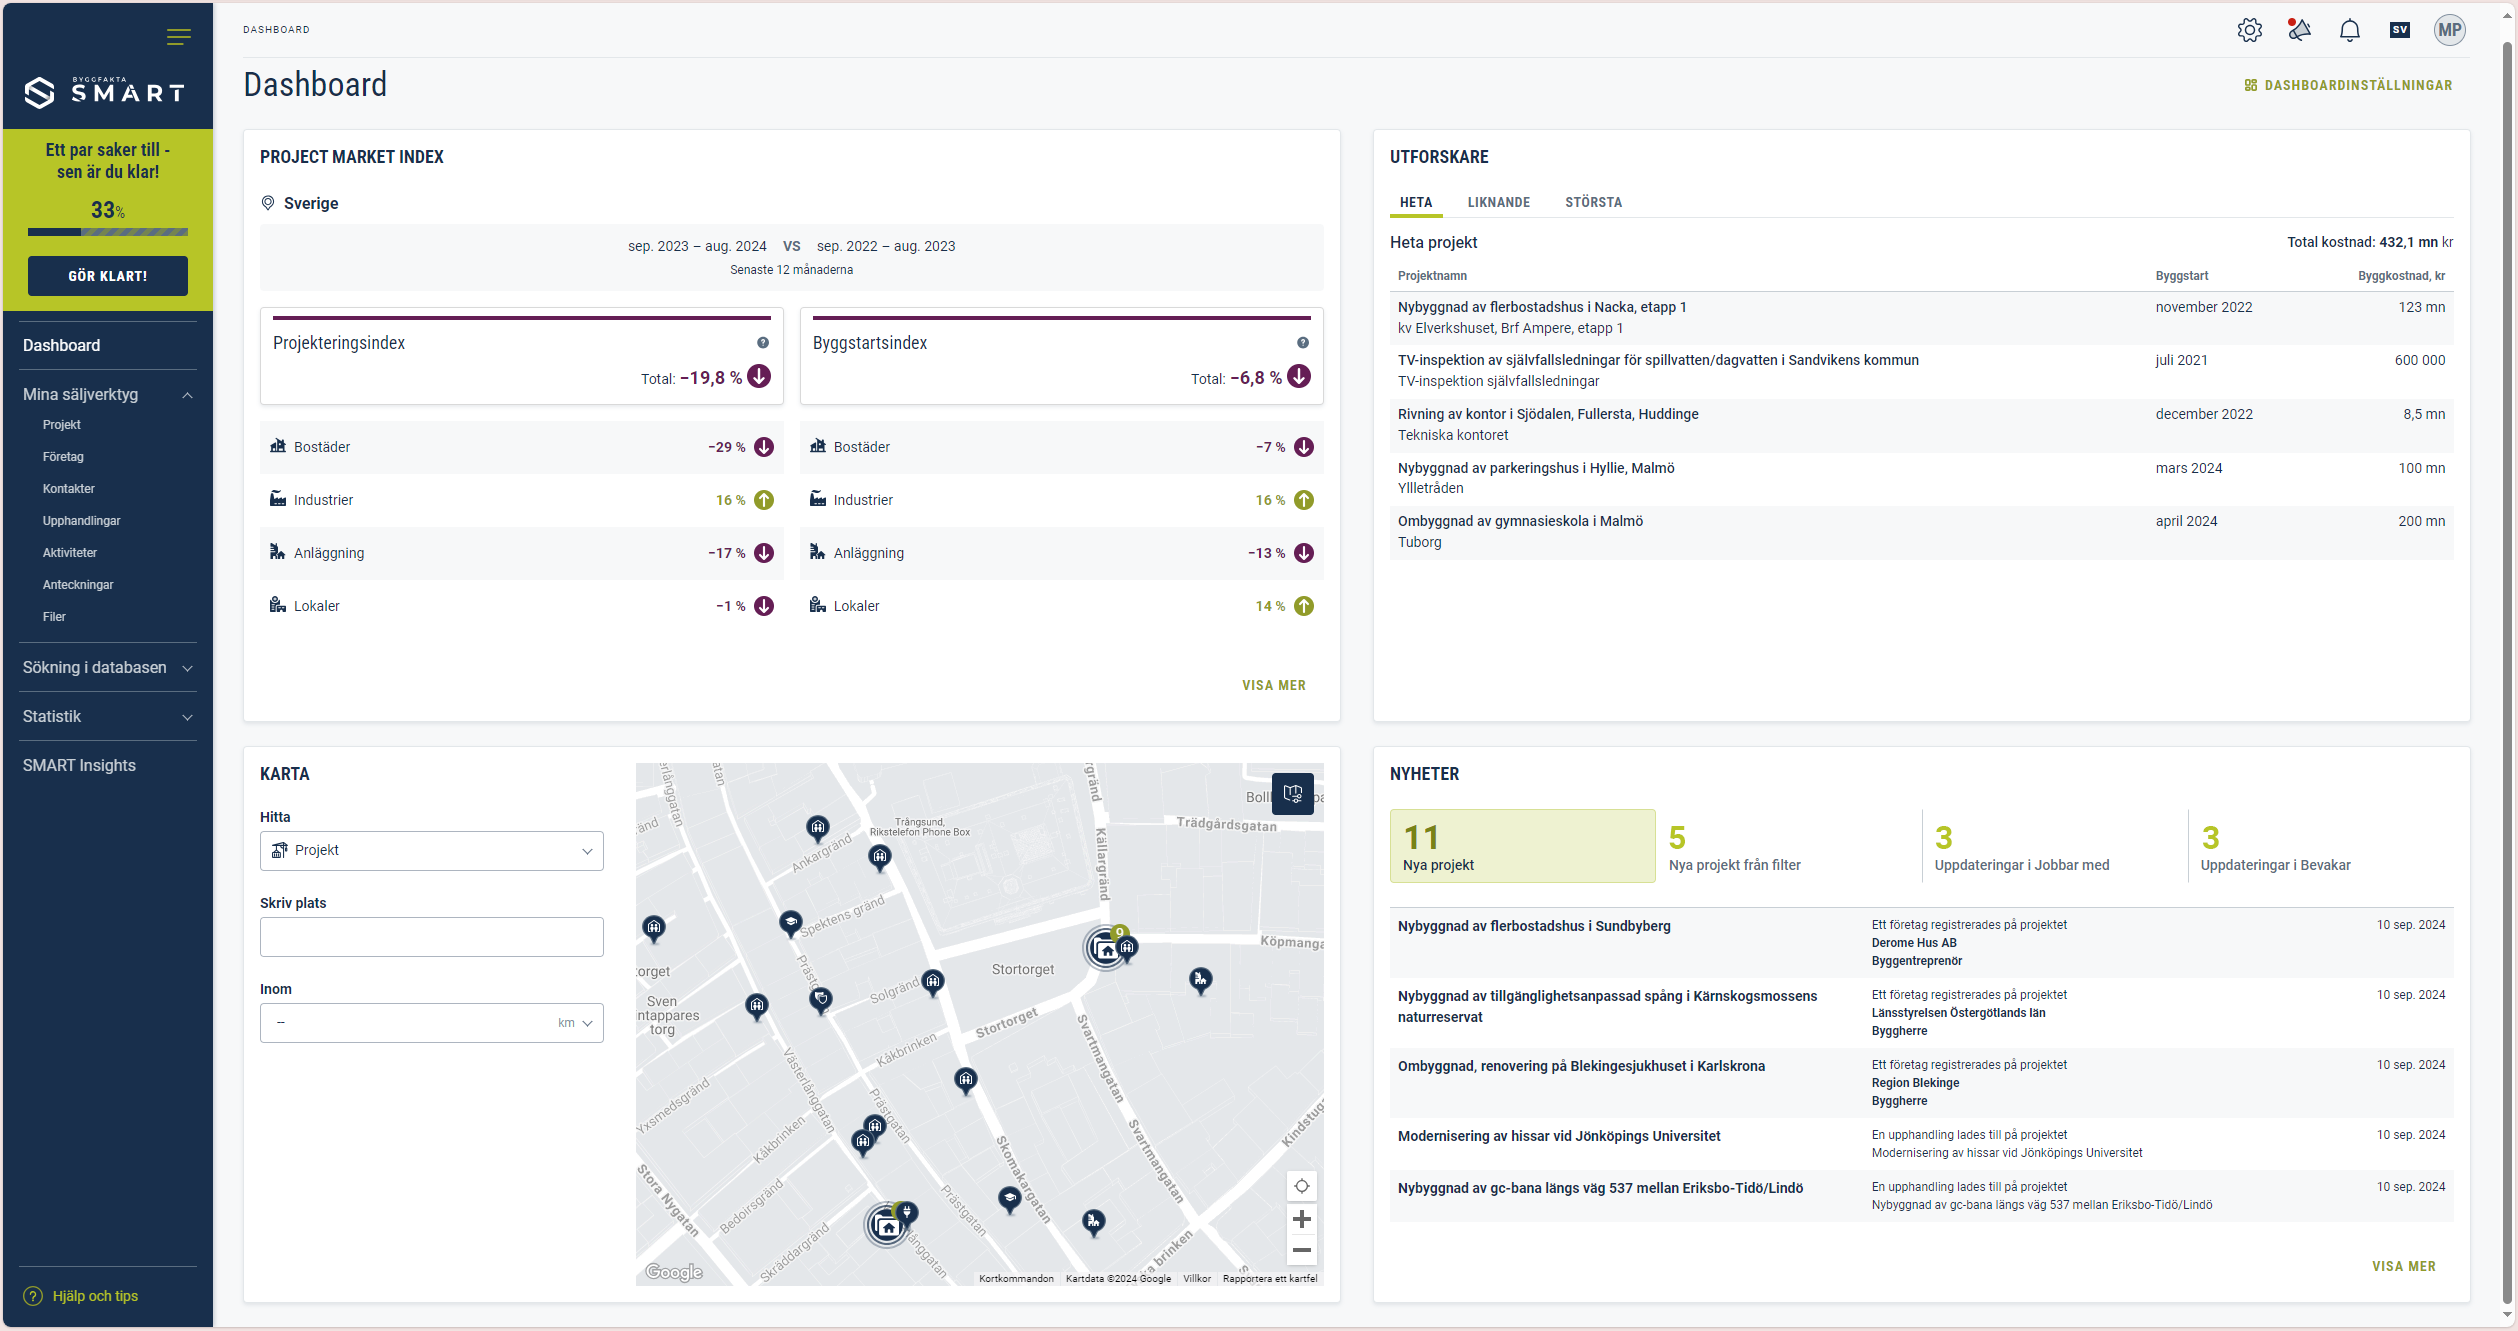
Task: Click the Gör klart! button
Action: coord(107,276)
